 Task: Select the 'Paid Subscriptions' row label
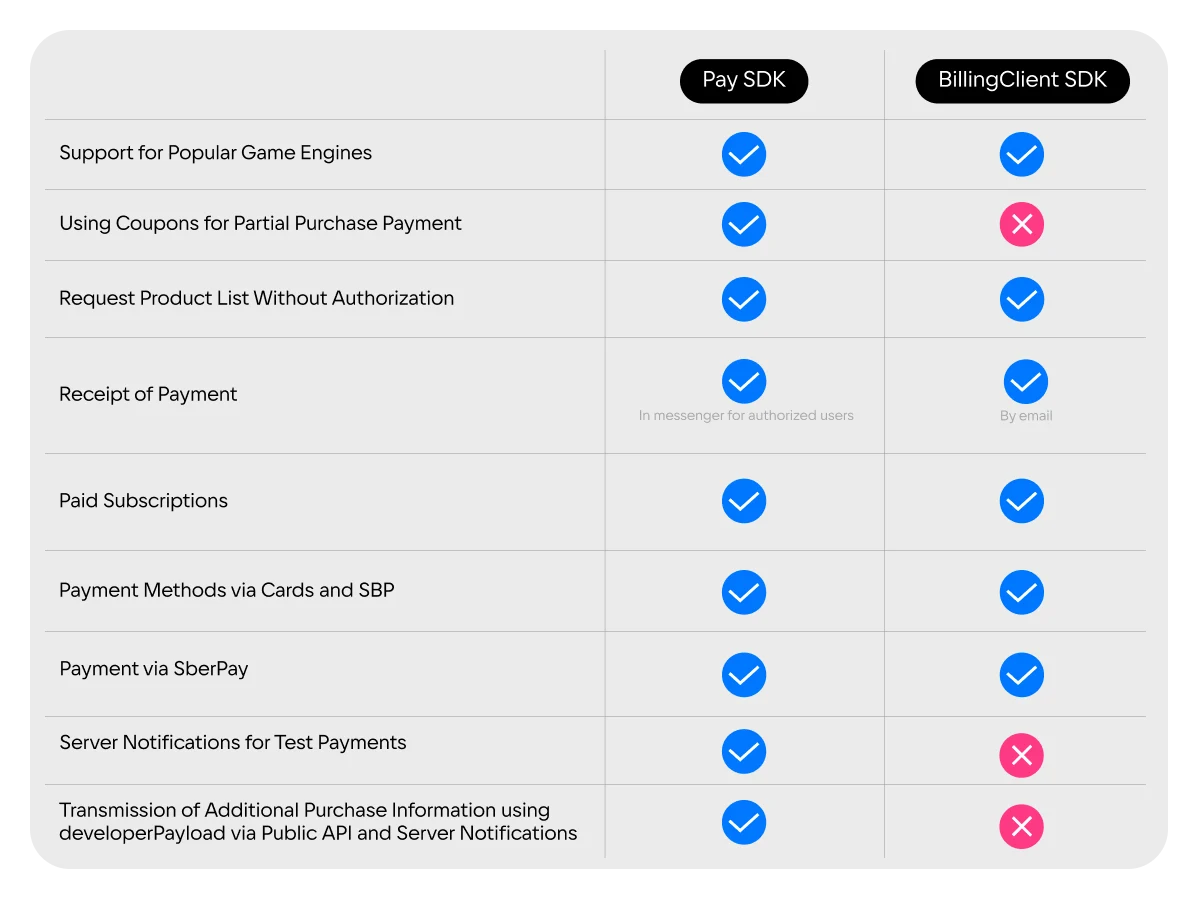[x=143, y=501]
